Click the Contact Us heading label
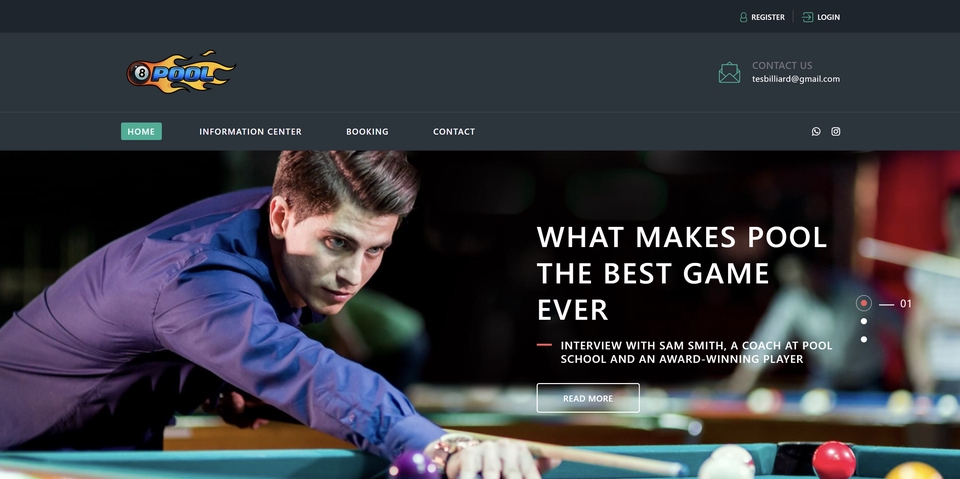This screenshot has width=960, height=479. tap(782, 66)
